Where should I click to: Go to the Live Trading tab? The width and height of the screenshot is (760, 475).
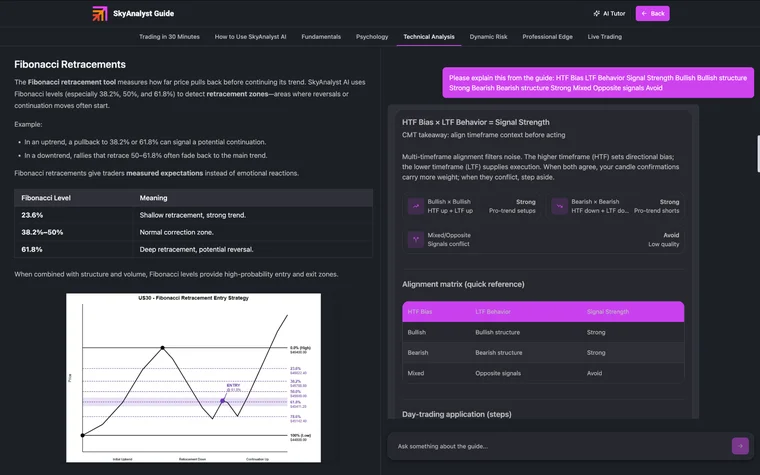pos(604,37)
